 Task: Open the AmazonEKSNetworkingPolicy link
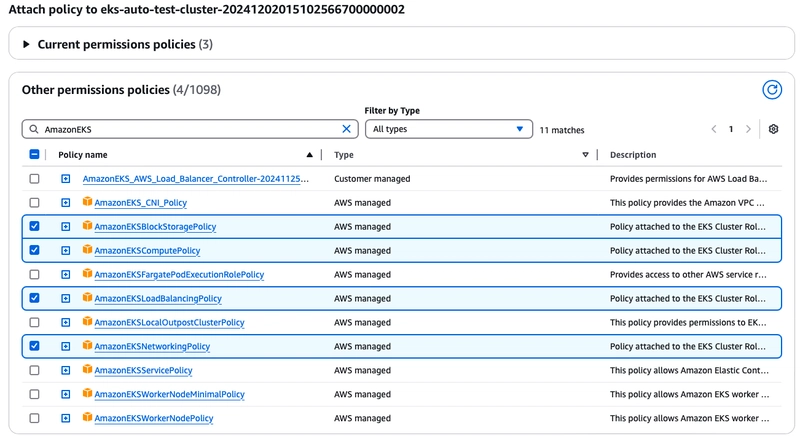[x=151, y=346]
